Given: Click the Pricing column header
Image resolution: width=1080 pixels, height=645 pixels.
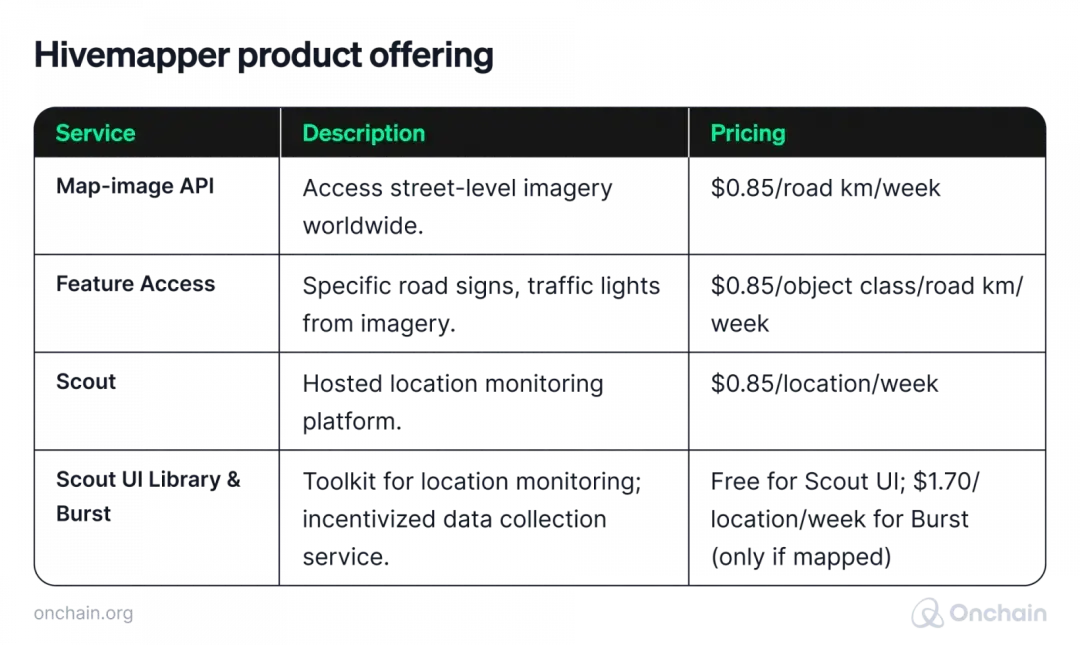Looking at the screenshot, I should click(x=747, y=133).
